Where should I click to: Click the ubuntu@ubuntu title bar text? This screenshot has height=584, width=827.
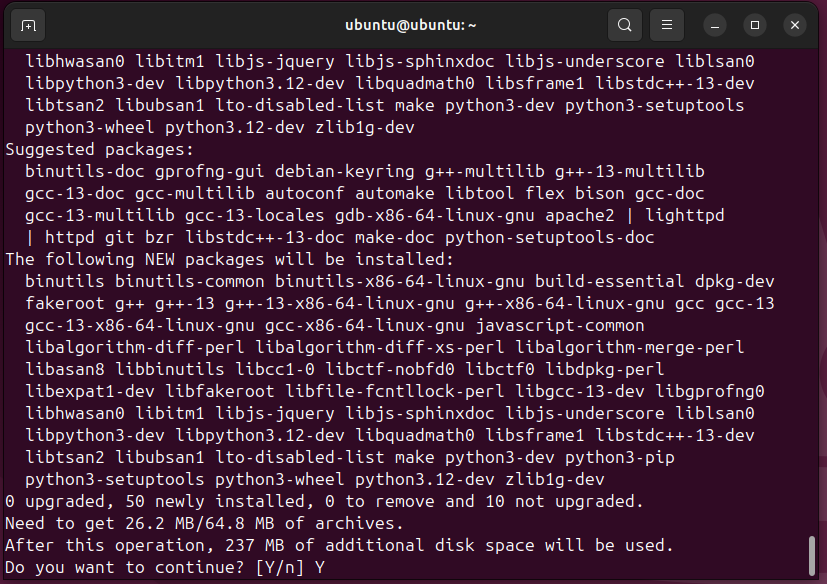click(411, 25)
